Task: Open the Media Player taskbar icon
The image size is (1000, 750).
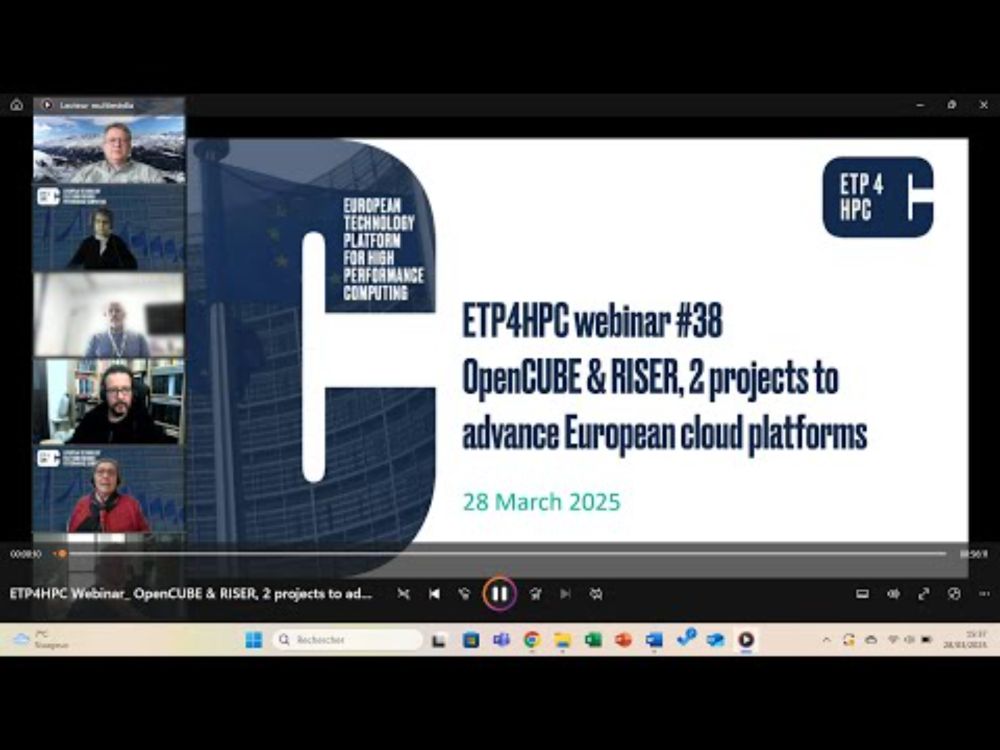Action: 746,640
